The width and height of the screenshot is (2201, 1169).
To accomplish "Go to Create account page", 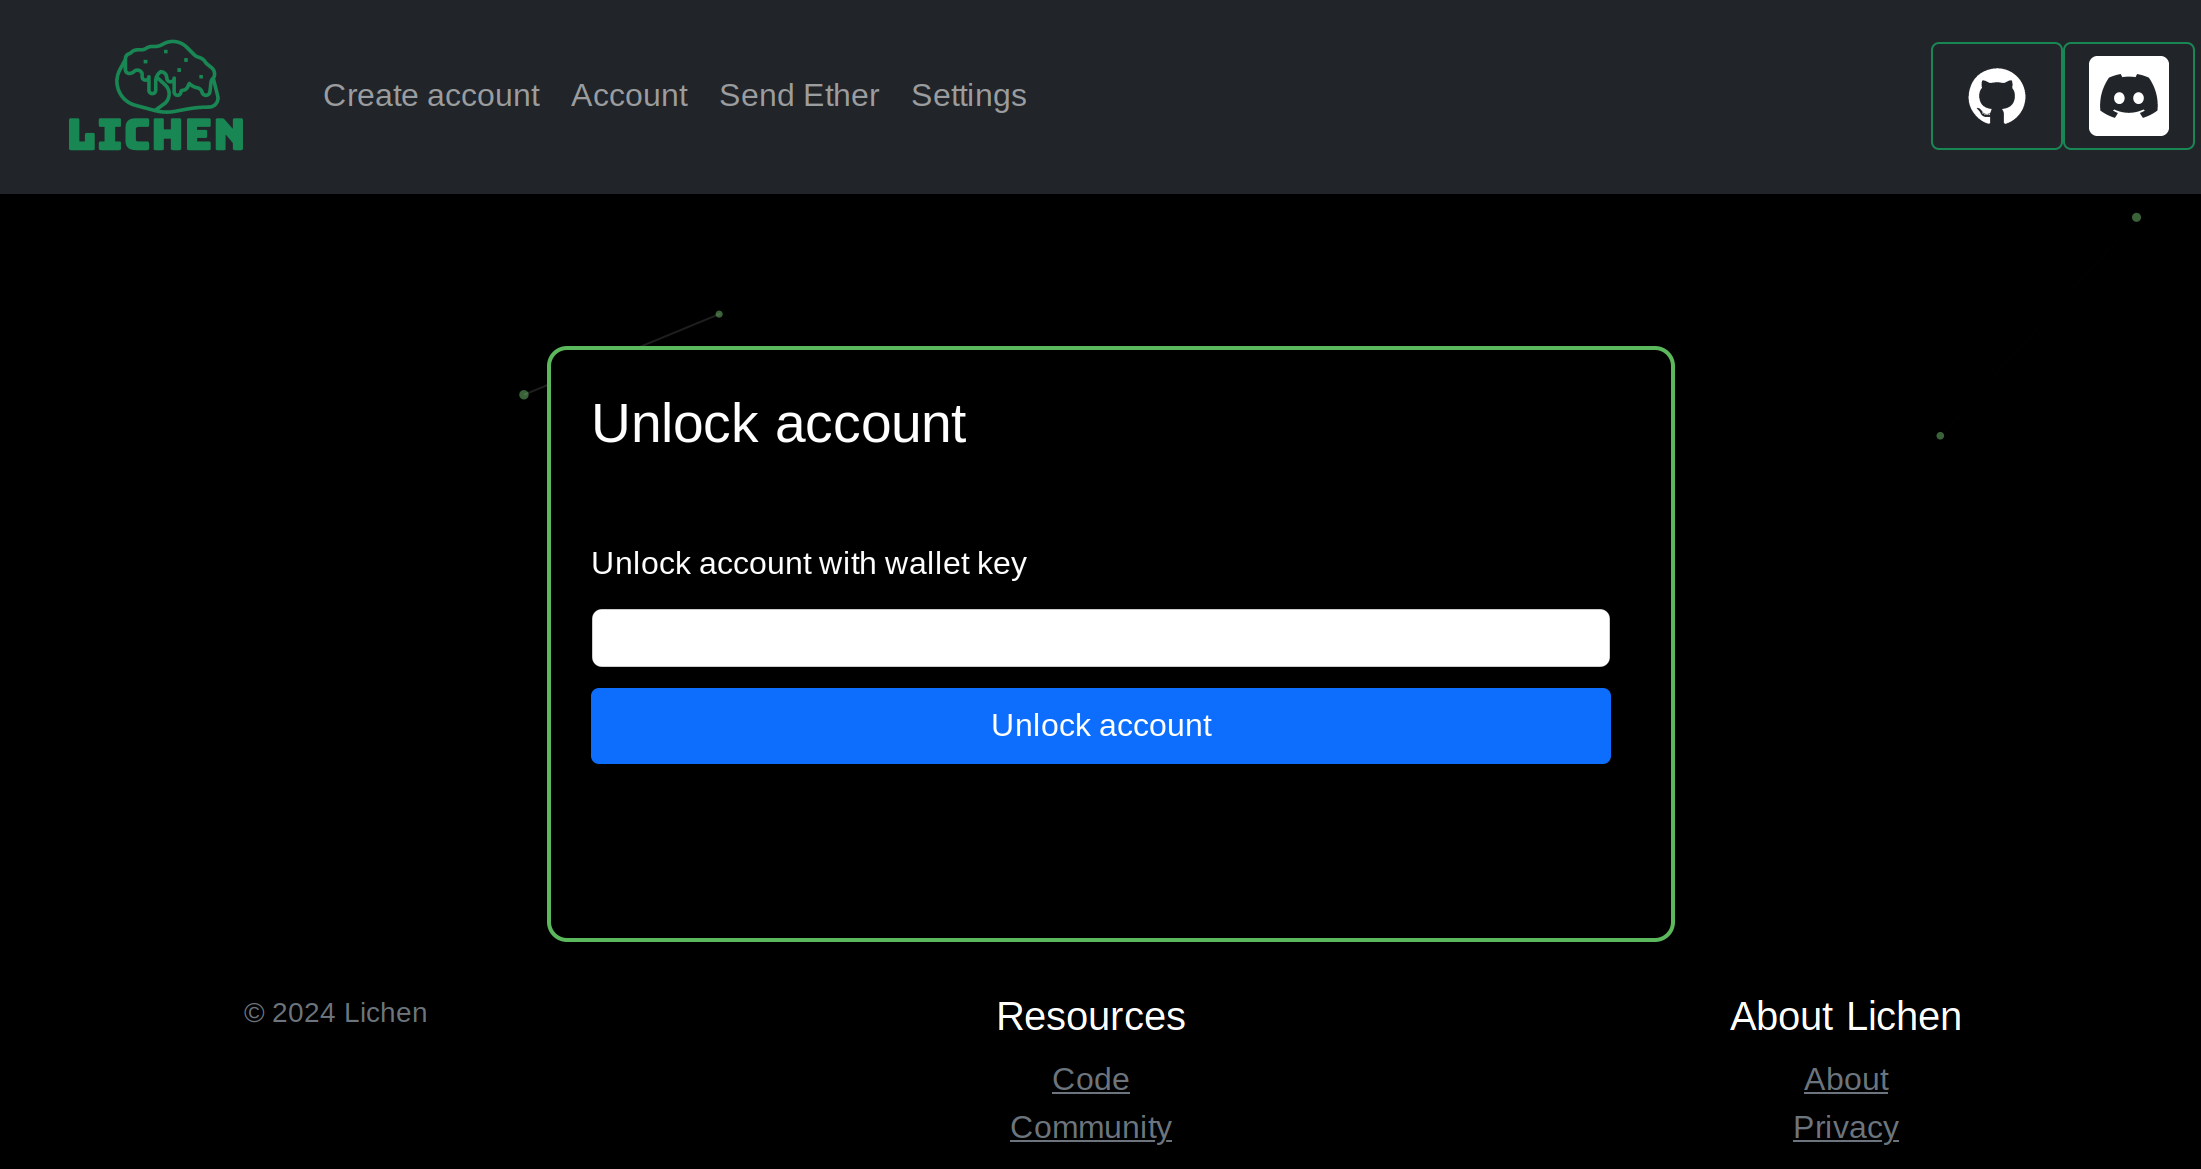I will [x=431, y=96].
